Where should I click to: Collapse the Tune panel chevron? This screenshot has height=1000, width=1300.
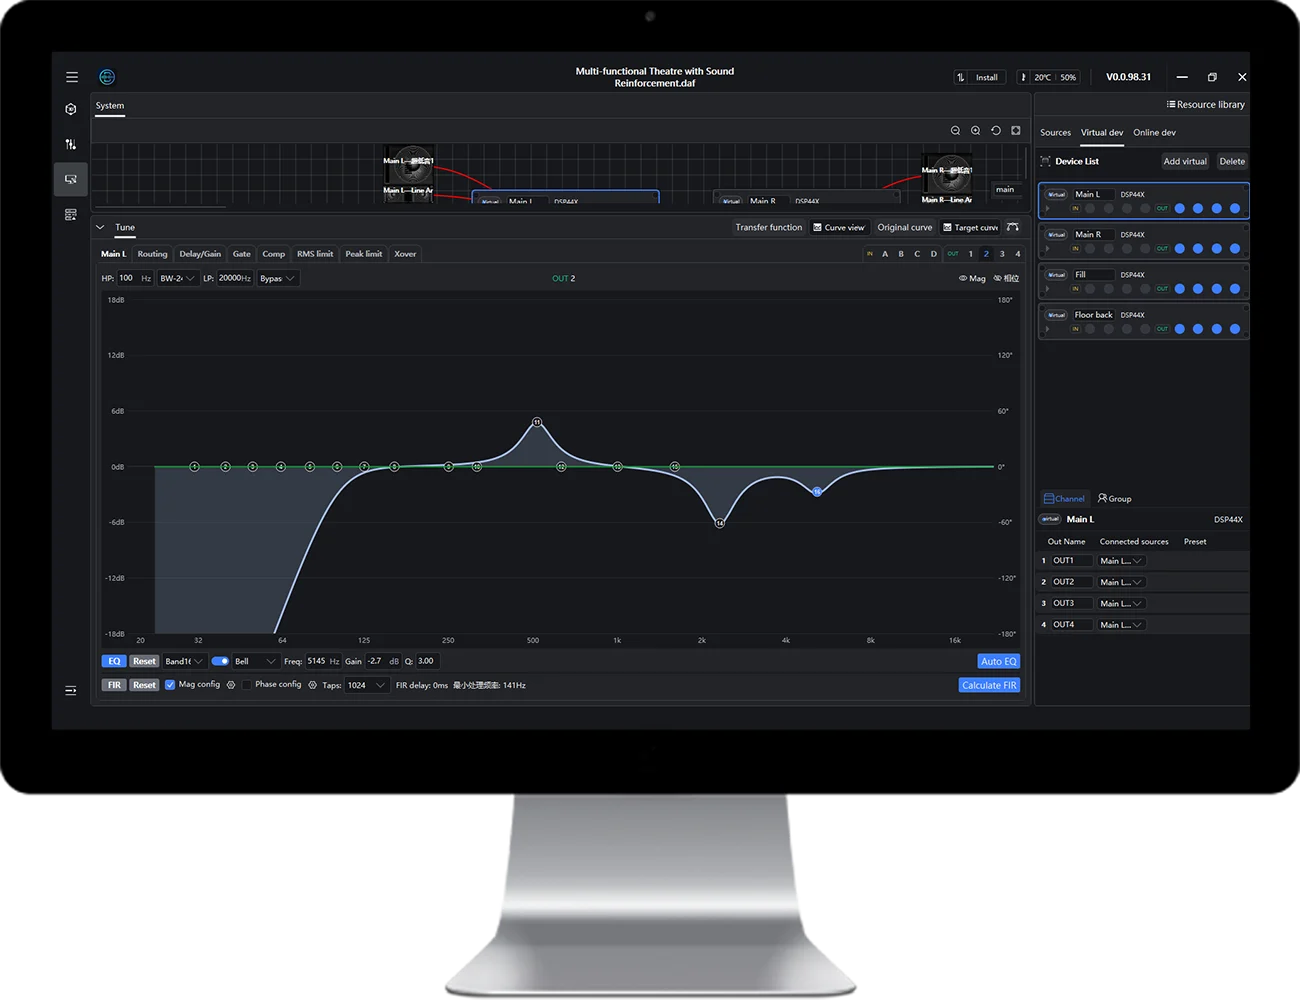(x=100, y=227)
